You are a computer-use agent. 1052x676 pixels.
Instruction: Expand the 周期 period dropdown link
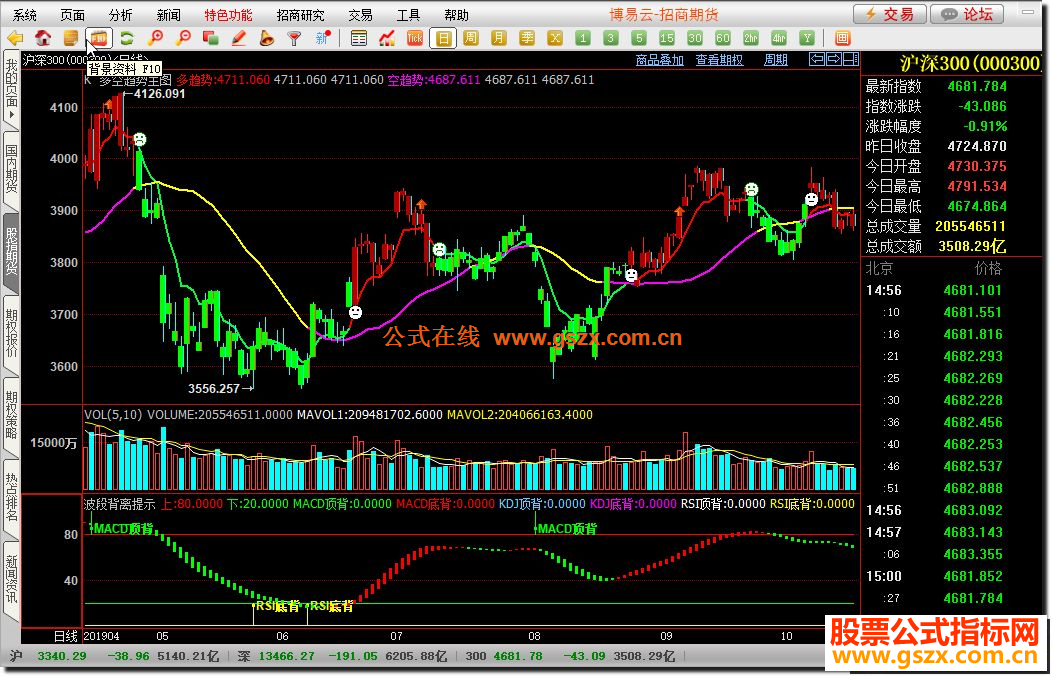[x=776, y=60]
